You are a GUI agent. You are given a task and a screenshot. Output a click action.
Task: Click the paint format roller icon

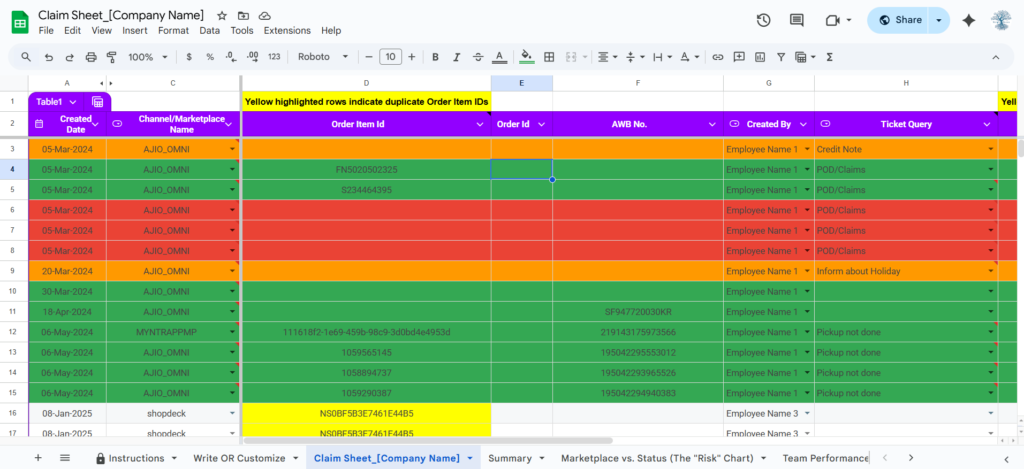point(113,57)
